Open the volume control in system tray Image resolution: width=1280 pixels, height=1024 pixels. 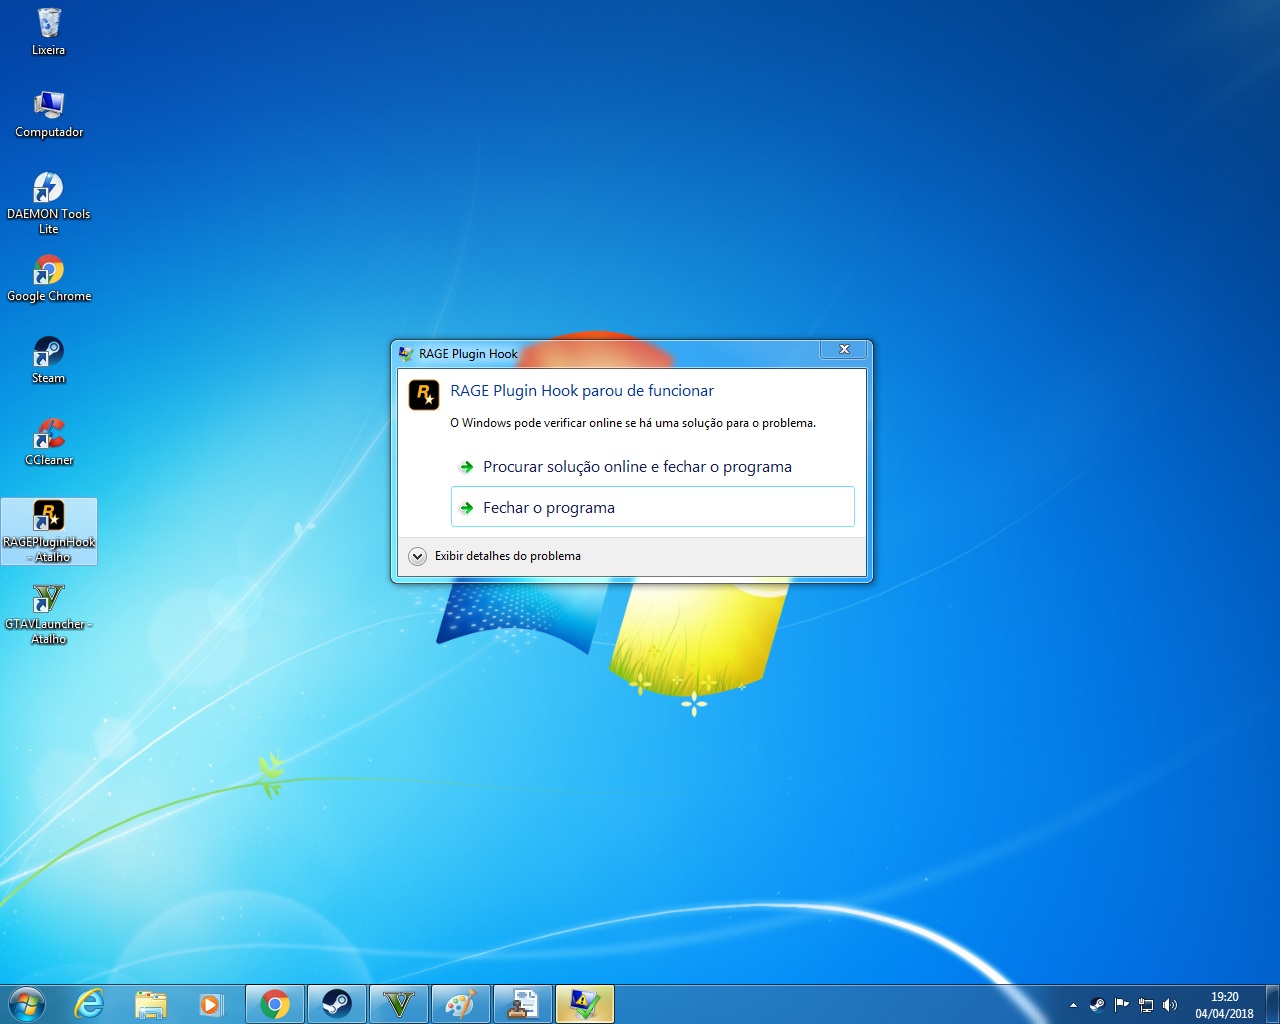[1170, 1005]
